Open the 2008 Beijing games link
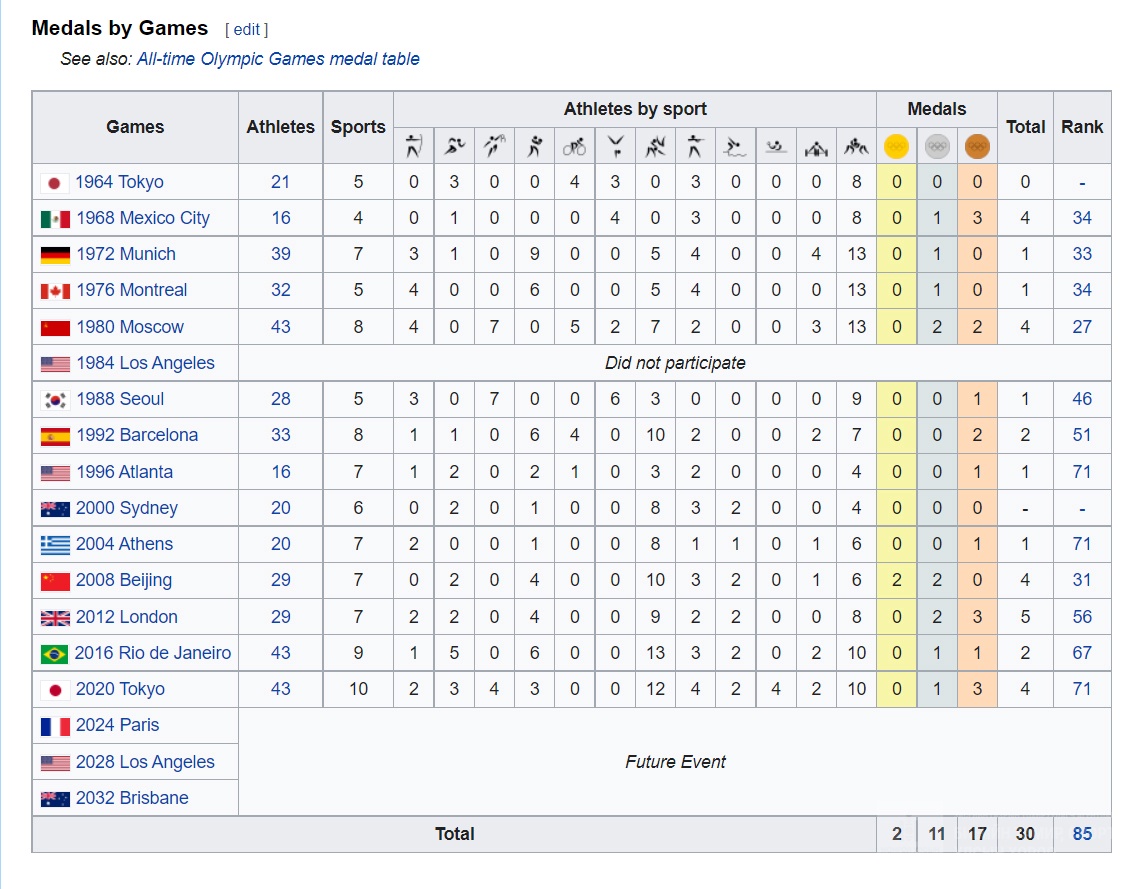The image size is (1137, 889). (124, 580)
